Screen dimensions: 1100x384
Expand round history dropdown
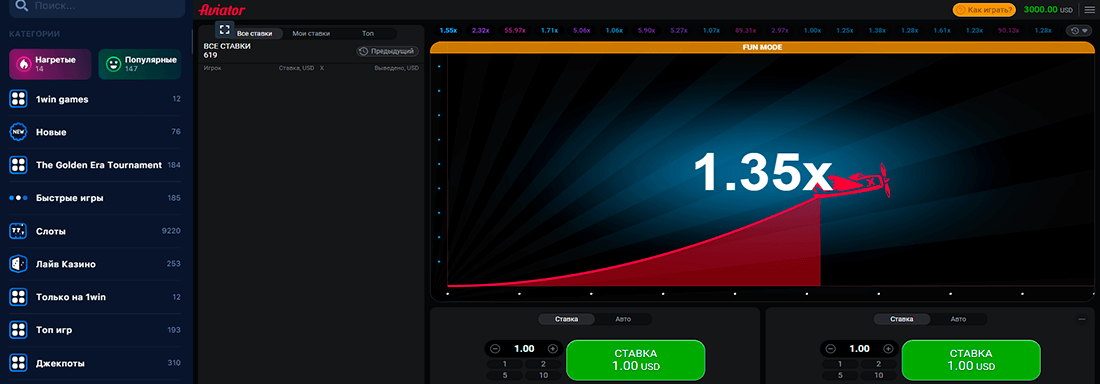point(1078,30)
